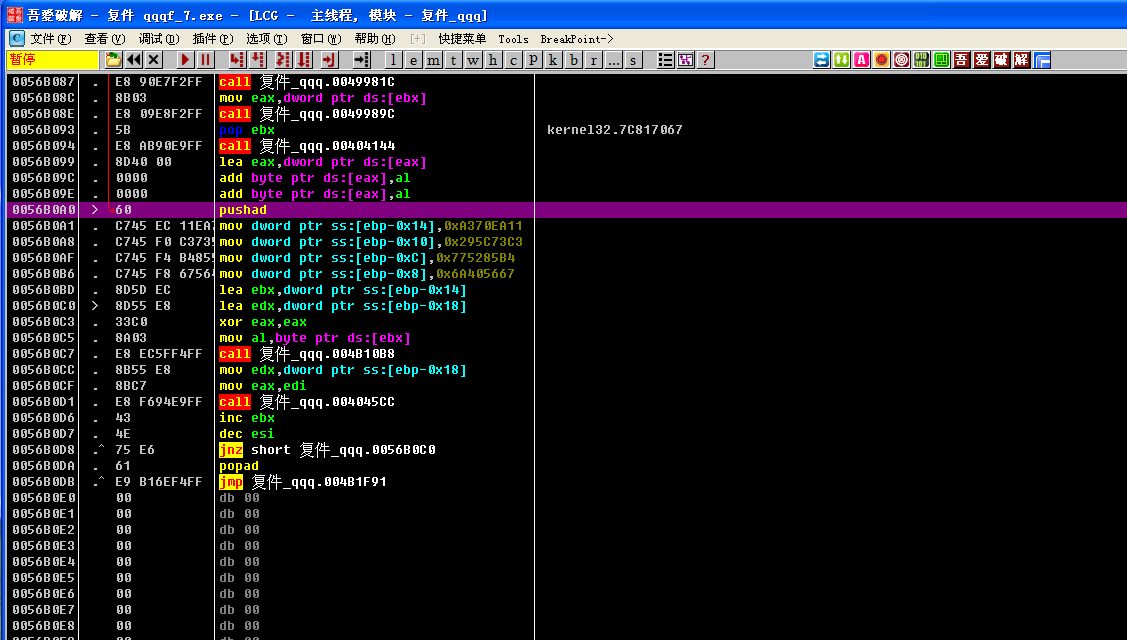The image size is (1127, 640).
Task: Click the red '爱' toolbar icon
Action: (x=982, y=60)
